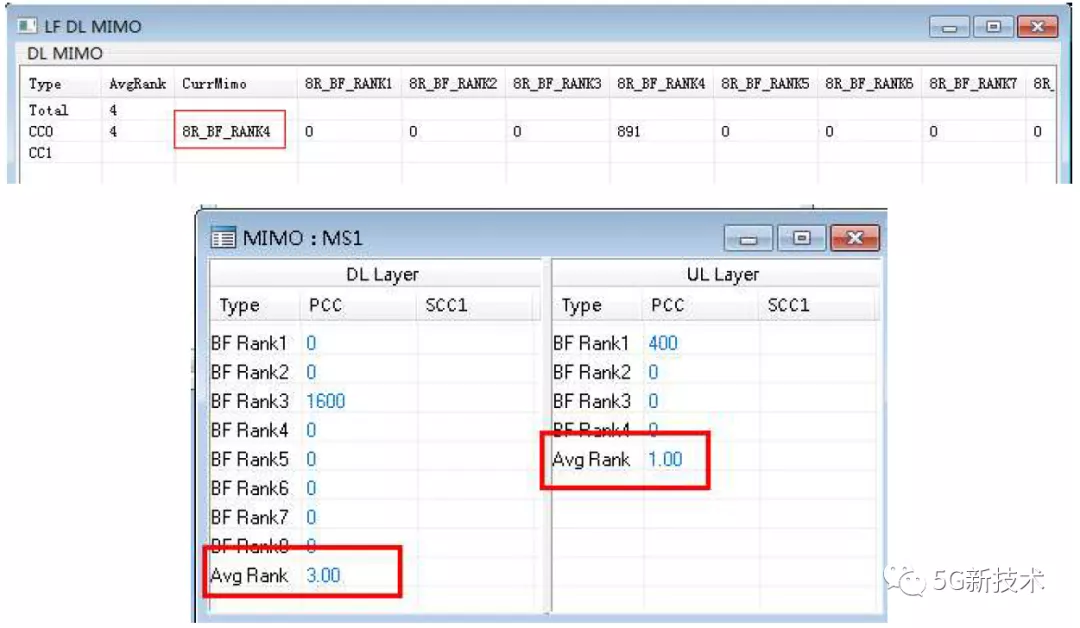
Task: Click the SCC1 column header under UL Layer
Action: [788, 305]
